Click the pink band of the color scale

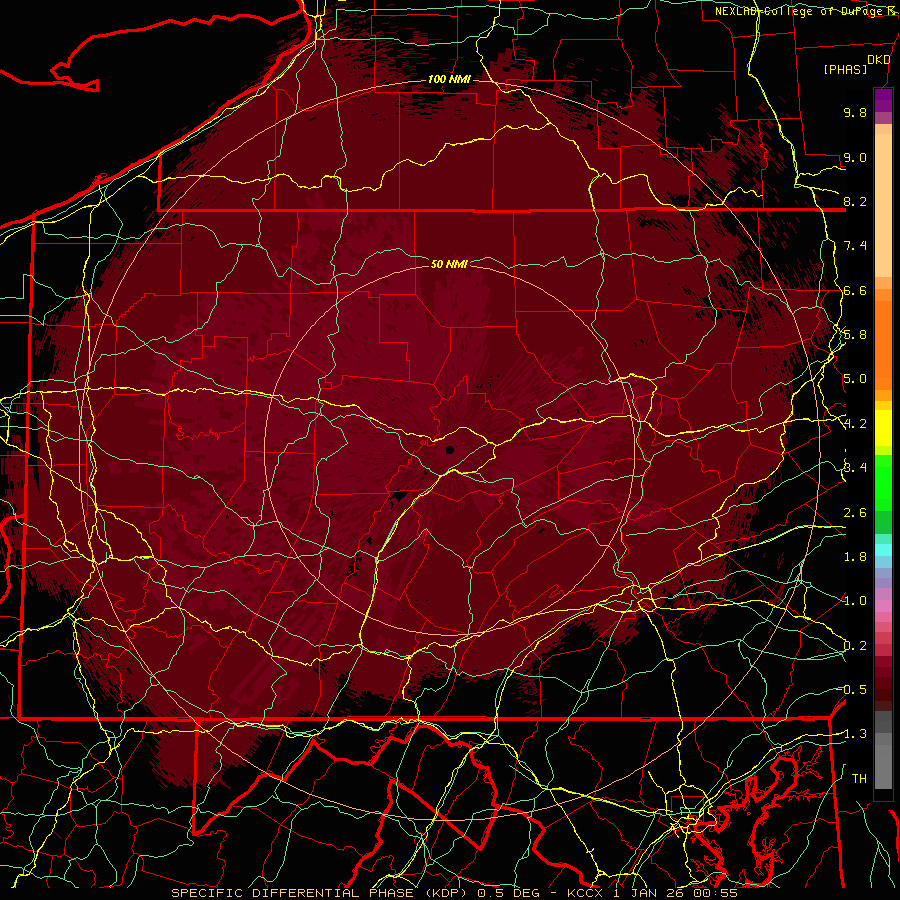[883, 606]
